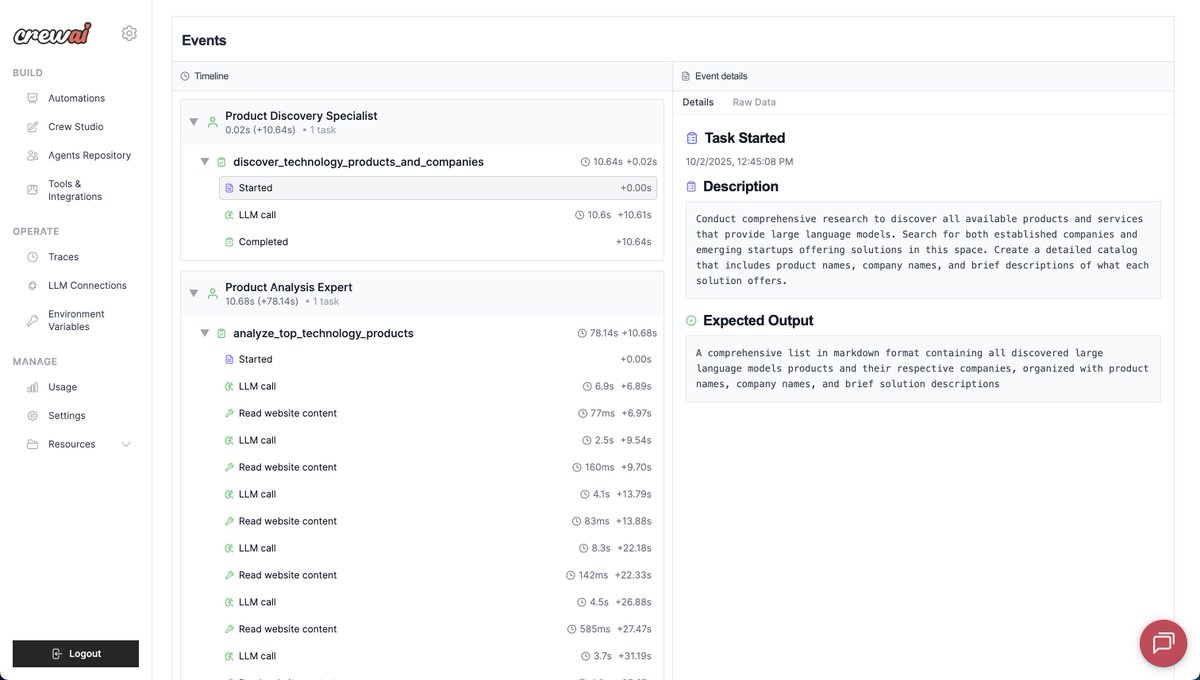This screenshot has height=680, width=1200.
Task: Click the Expected Output checkmark icon
Action: click(692, 321)
